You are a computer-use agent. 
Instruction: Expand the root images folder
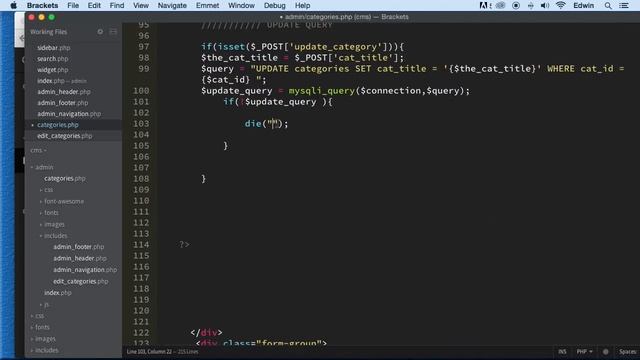point(32,338)
